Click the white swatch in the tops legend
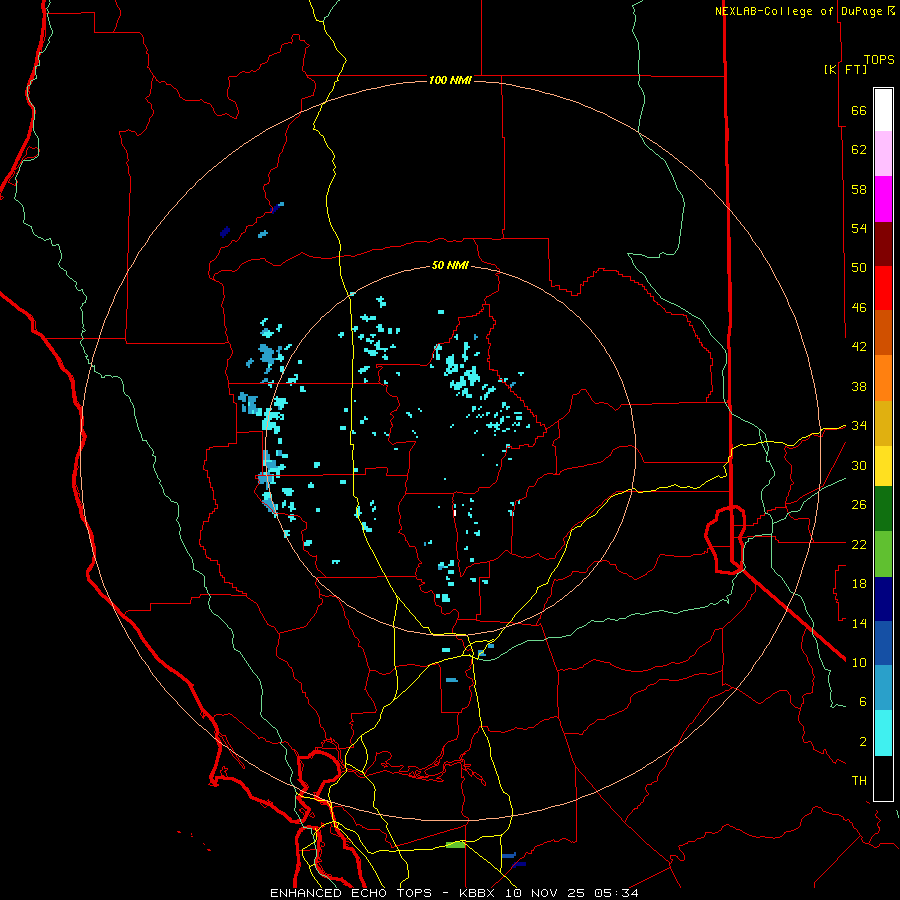This screenshot has width=900, height=900. tap(883, 110)
